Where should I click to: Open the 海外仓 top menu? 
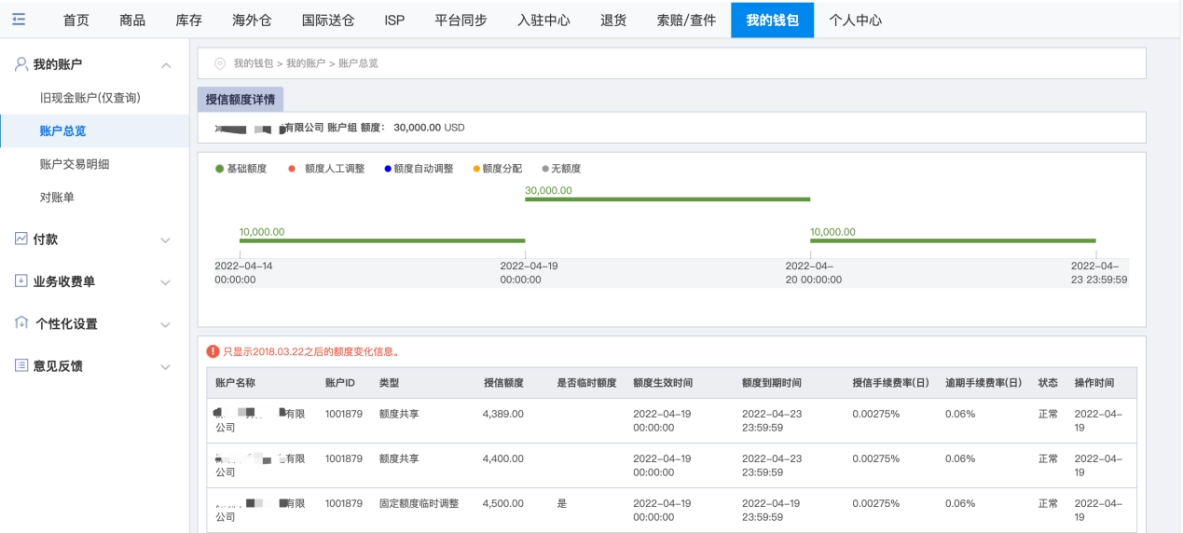(x=252, y=20)
